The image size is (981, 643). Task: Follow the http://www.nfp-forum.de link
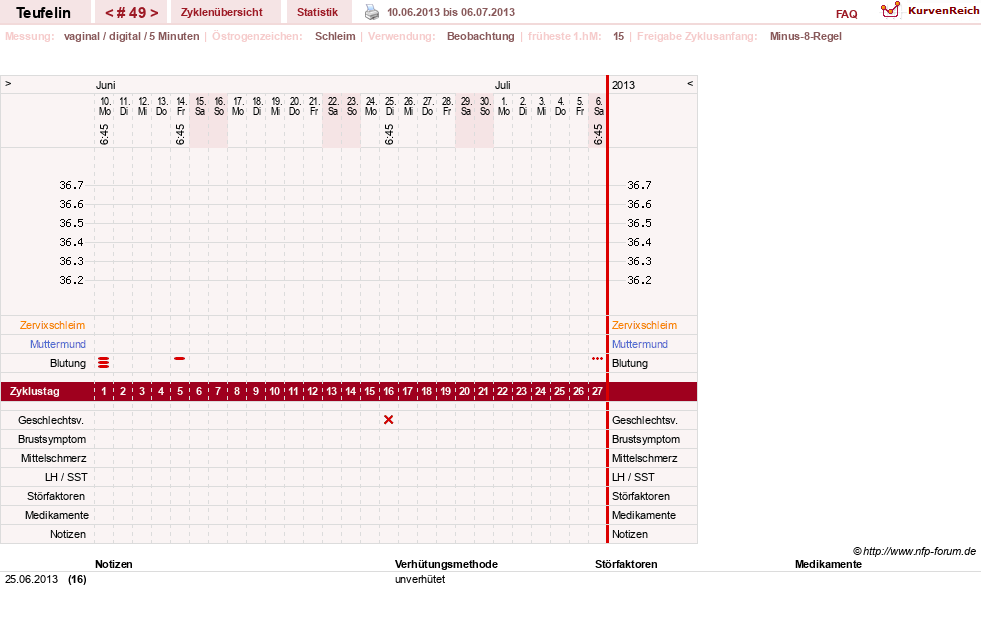coord(919,551)
